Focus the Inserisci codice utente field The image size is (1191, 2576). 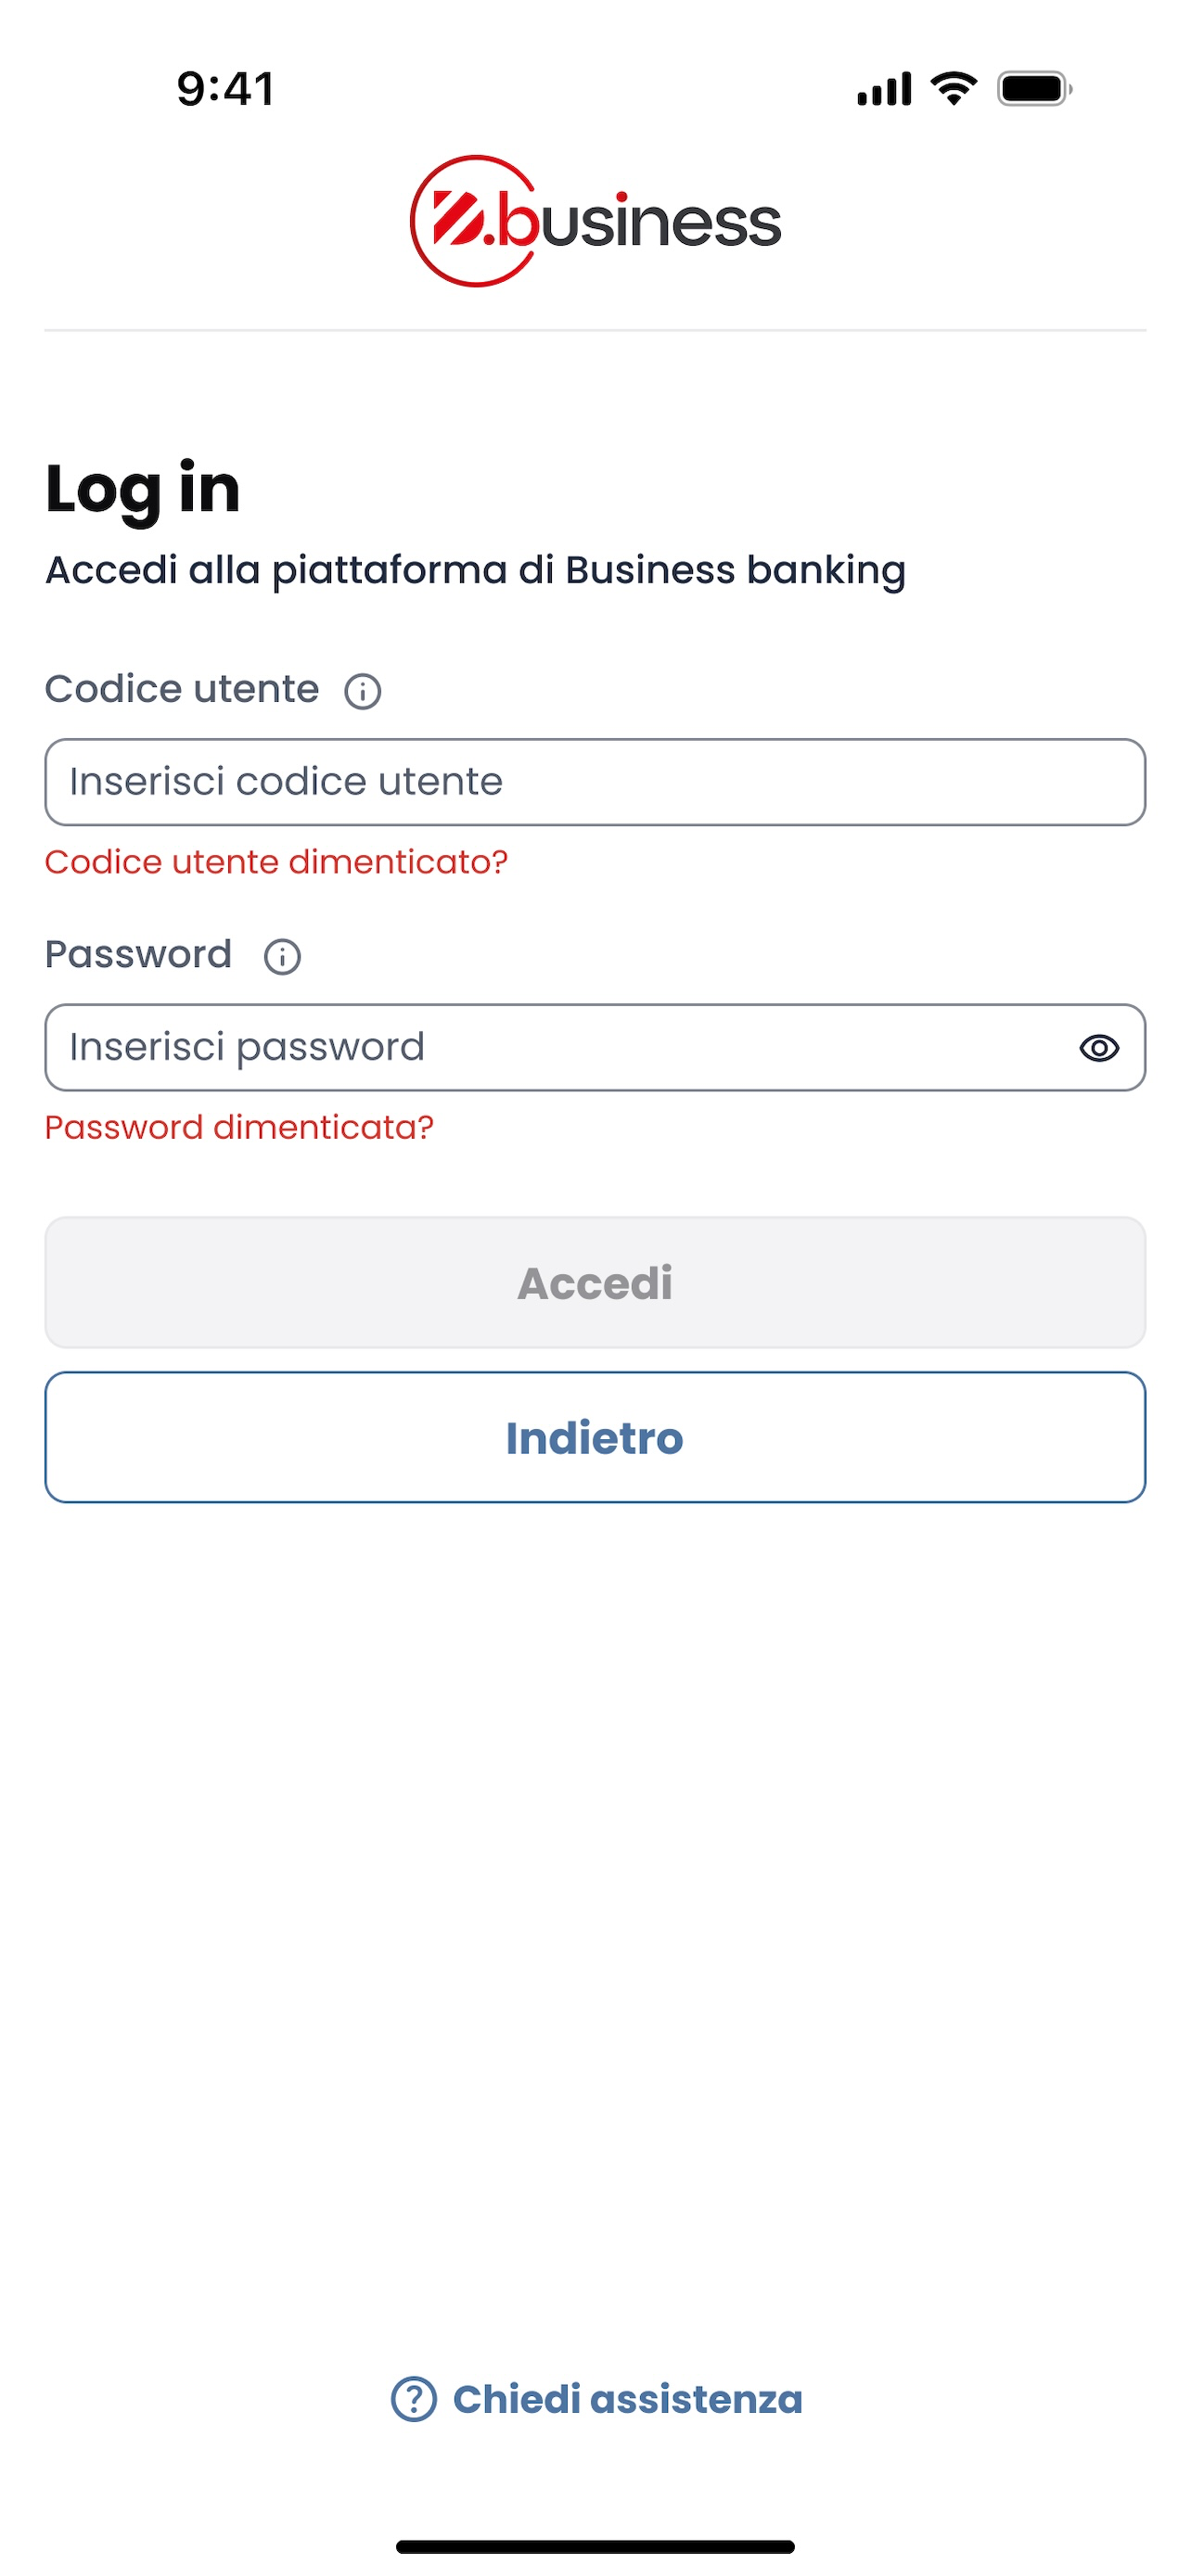pyautogui.click(x=595, y=782)
